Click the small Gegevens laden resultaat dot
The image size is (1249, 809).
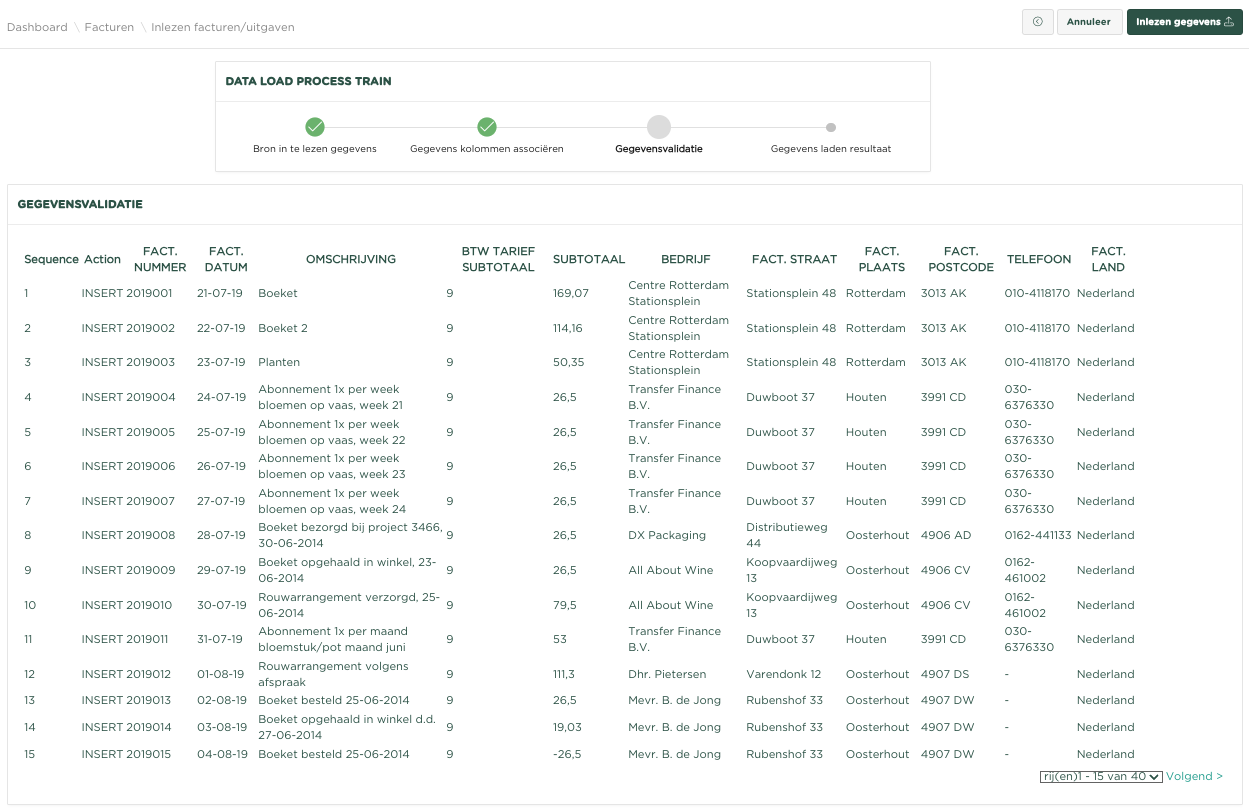[831, 127]
